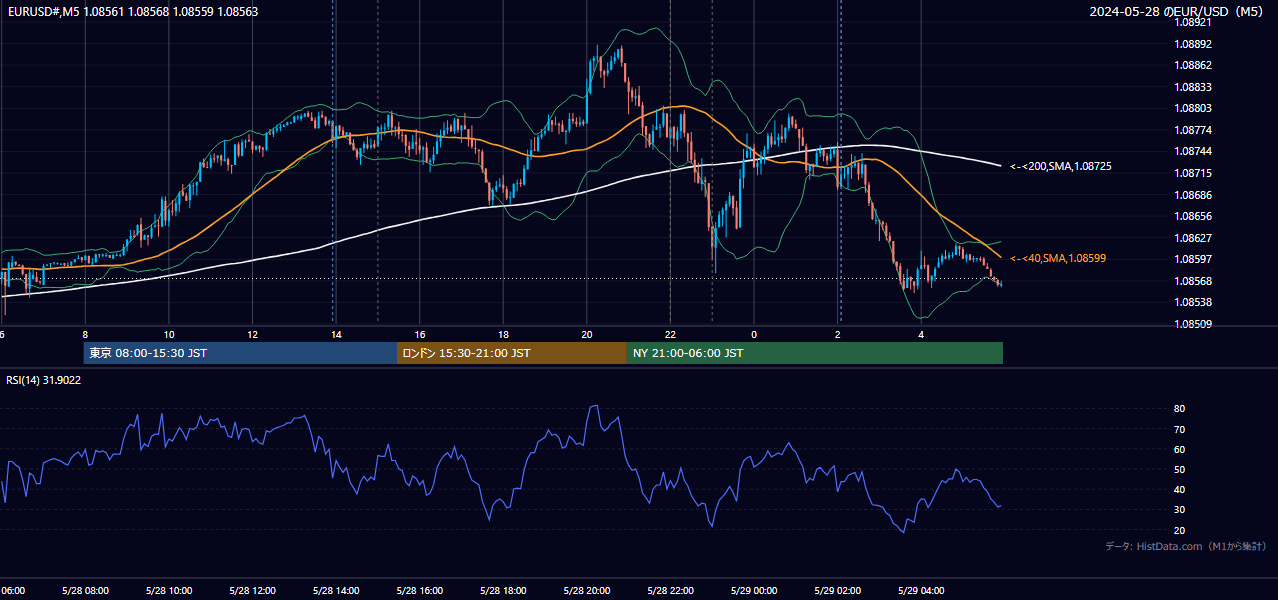Click hour tick 12 under the price chart
This screenshot has width=1278, height=600.
[252, 335]
